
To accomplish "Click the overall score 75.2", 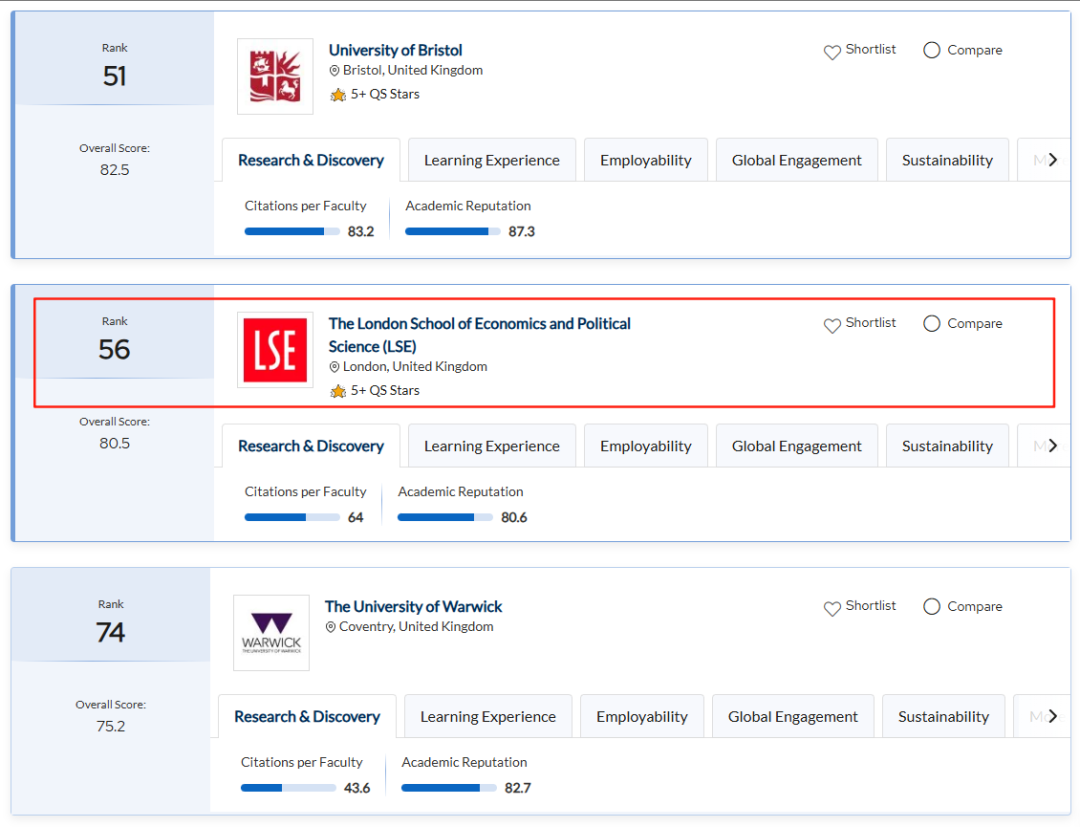I will (x=111, y=726).
